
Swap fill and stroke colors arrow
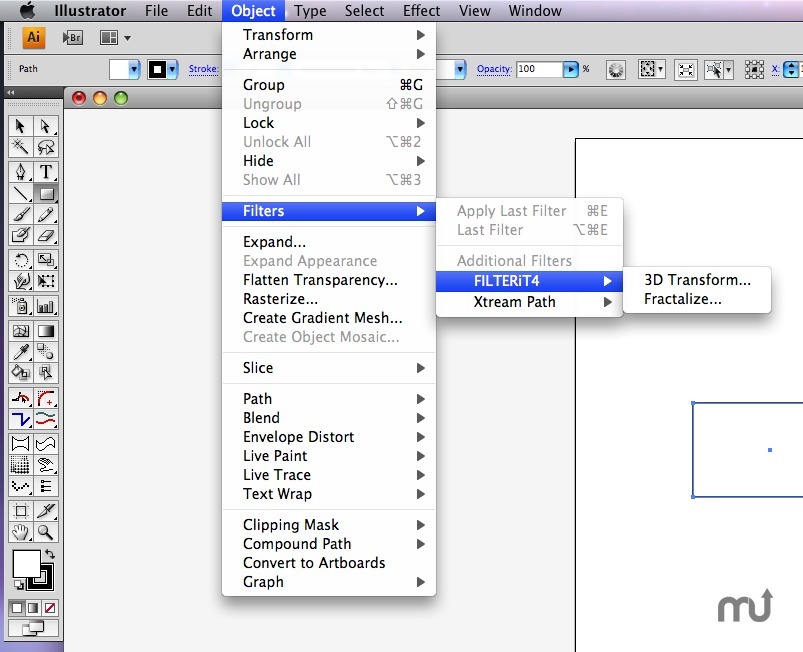[x=50, y=554]
